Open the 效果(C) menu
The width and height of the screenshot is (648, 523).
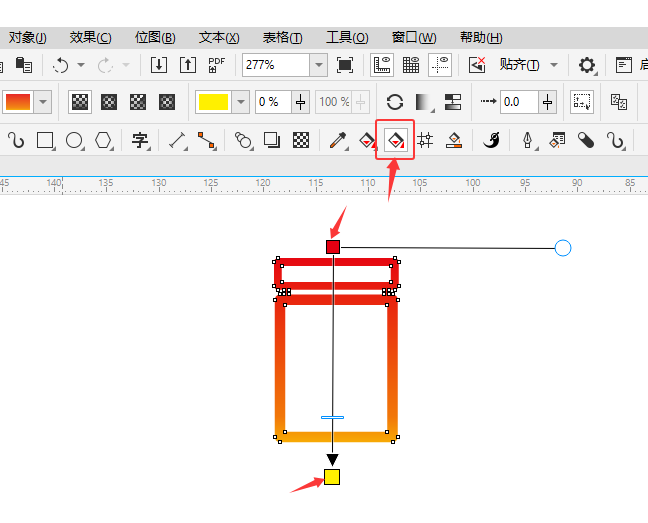click(x=91, y=38)
